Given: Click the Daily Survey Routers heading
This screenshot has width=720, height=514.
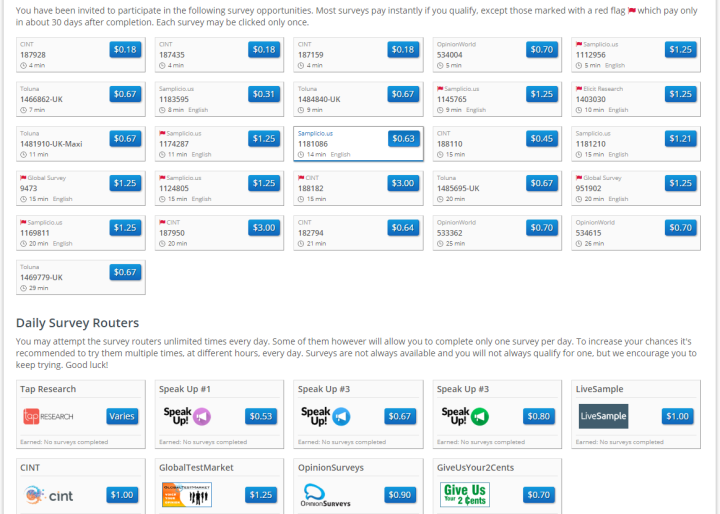Looking at the screenshot, I should [x=77, y=323].
